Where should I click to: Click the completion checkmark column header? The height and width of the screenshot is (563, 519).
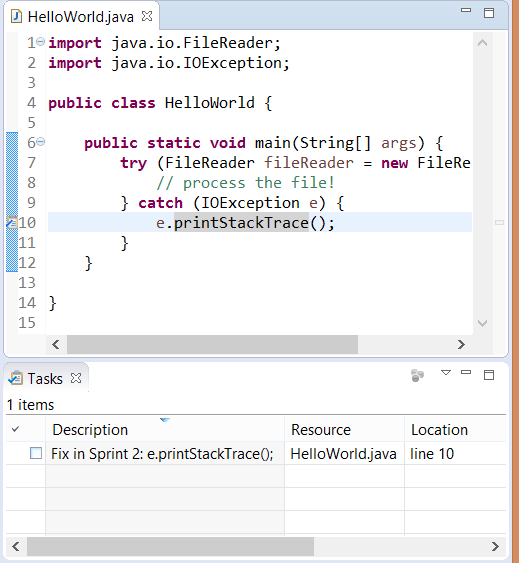15,429
